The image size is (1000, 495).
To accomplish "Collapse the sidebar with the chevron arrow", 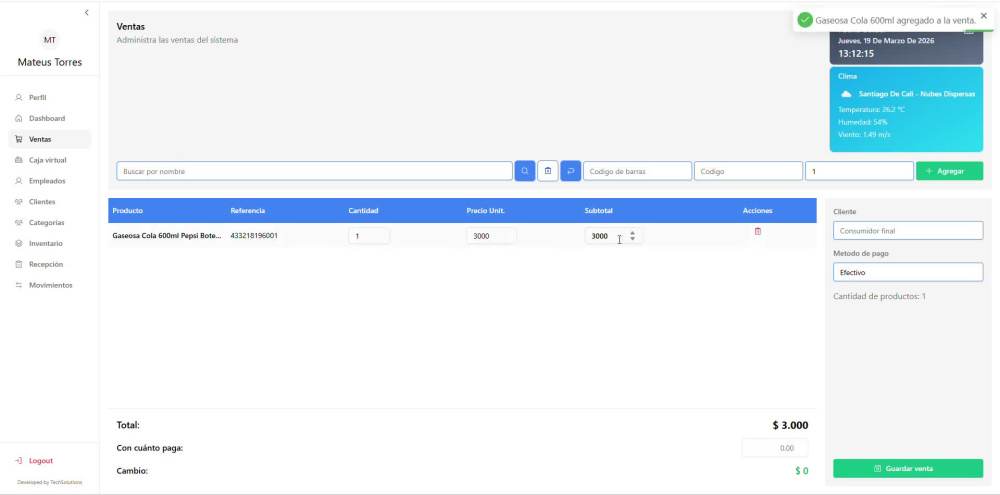I will [x=87, y=13].
